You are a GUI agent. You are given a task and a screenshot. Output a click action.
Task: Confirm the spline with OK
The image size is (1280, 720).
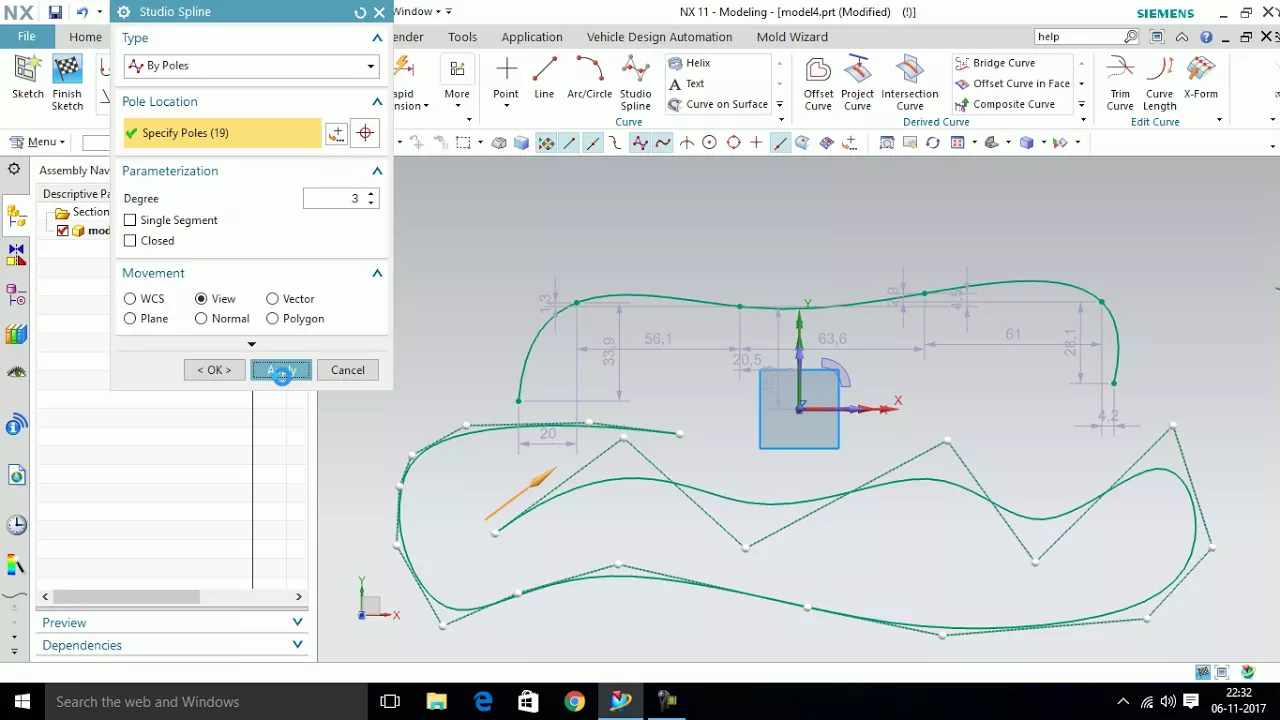214,370
